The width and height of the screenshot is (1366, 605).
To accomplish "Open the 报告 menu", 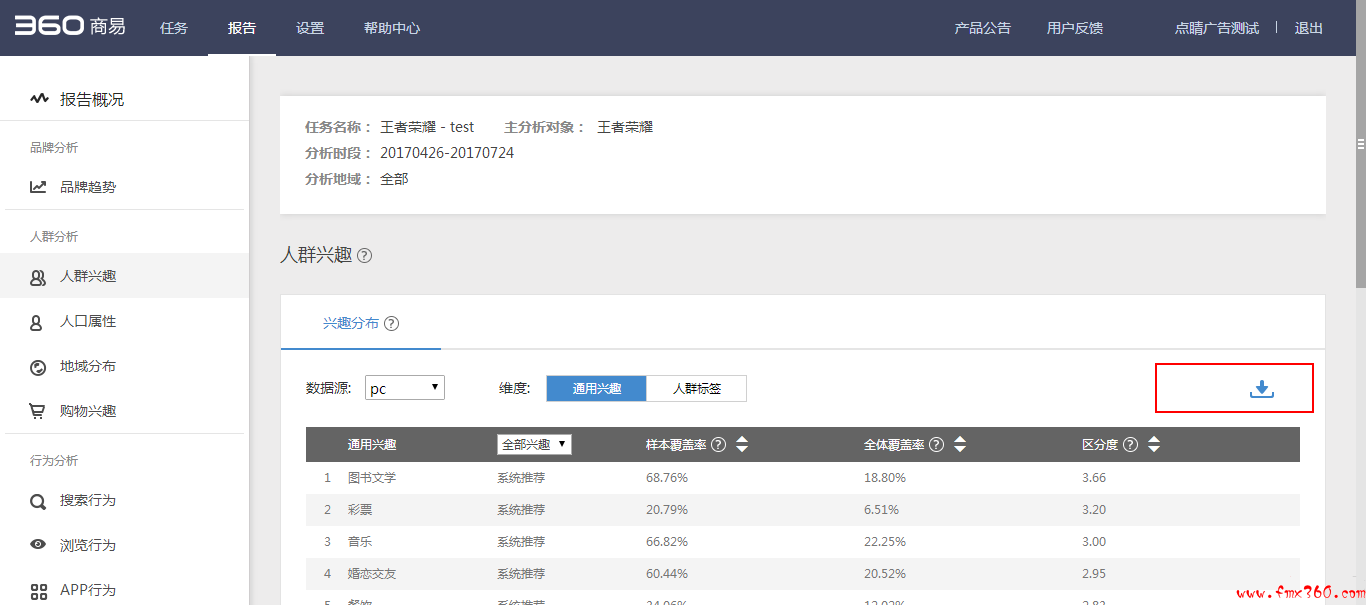I will 242,28.
